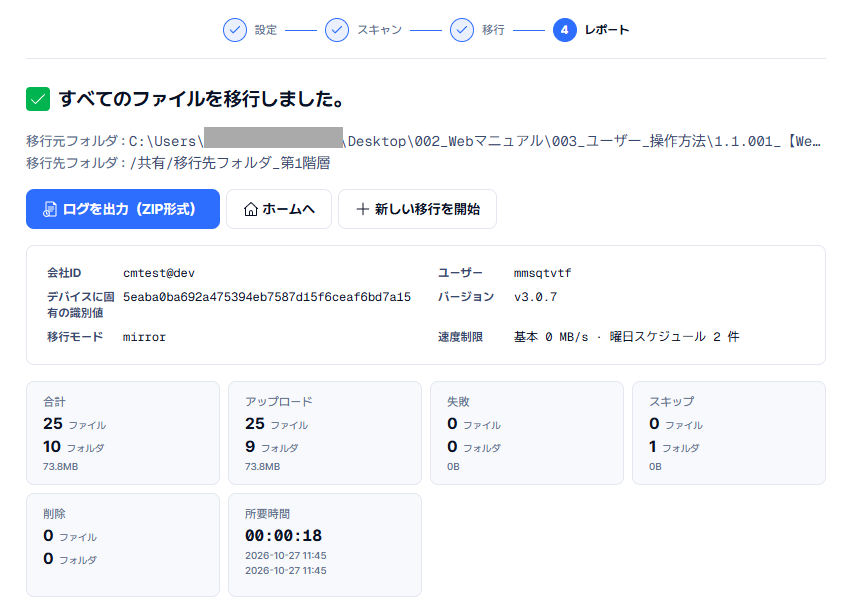The width and height of the screenshot is (849, 608).
Task: Click 9 フォルダ in the アップロード card
Action: 271,447
